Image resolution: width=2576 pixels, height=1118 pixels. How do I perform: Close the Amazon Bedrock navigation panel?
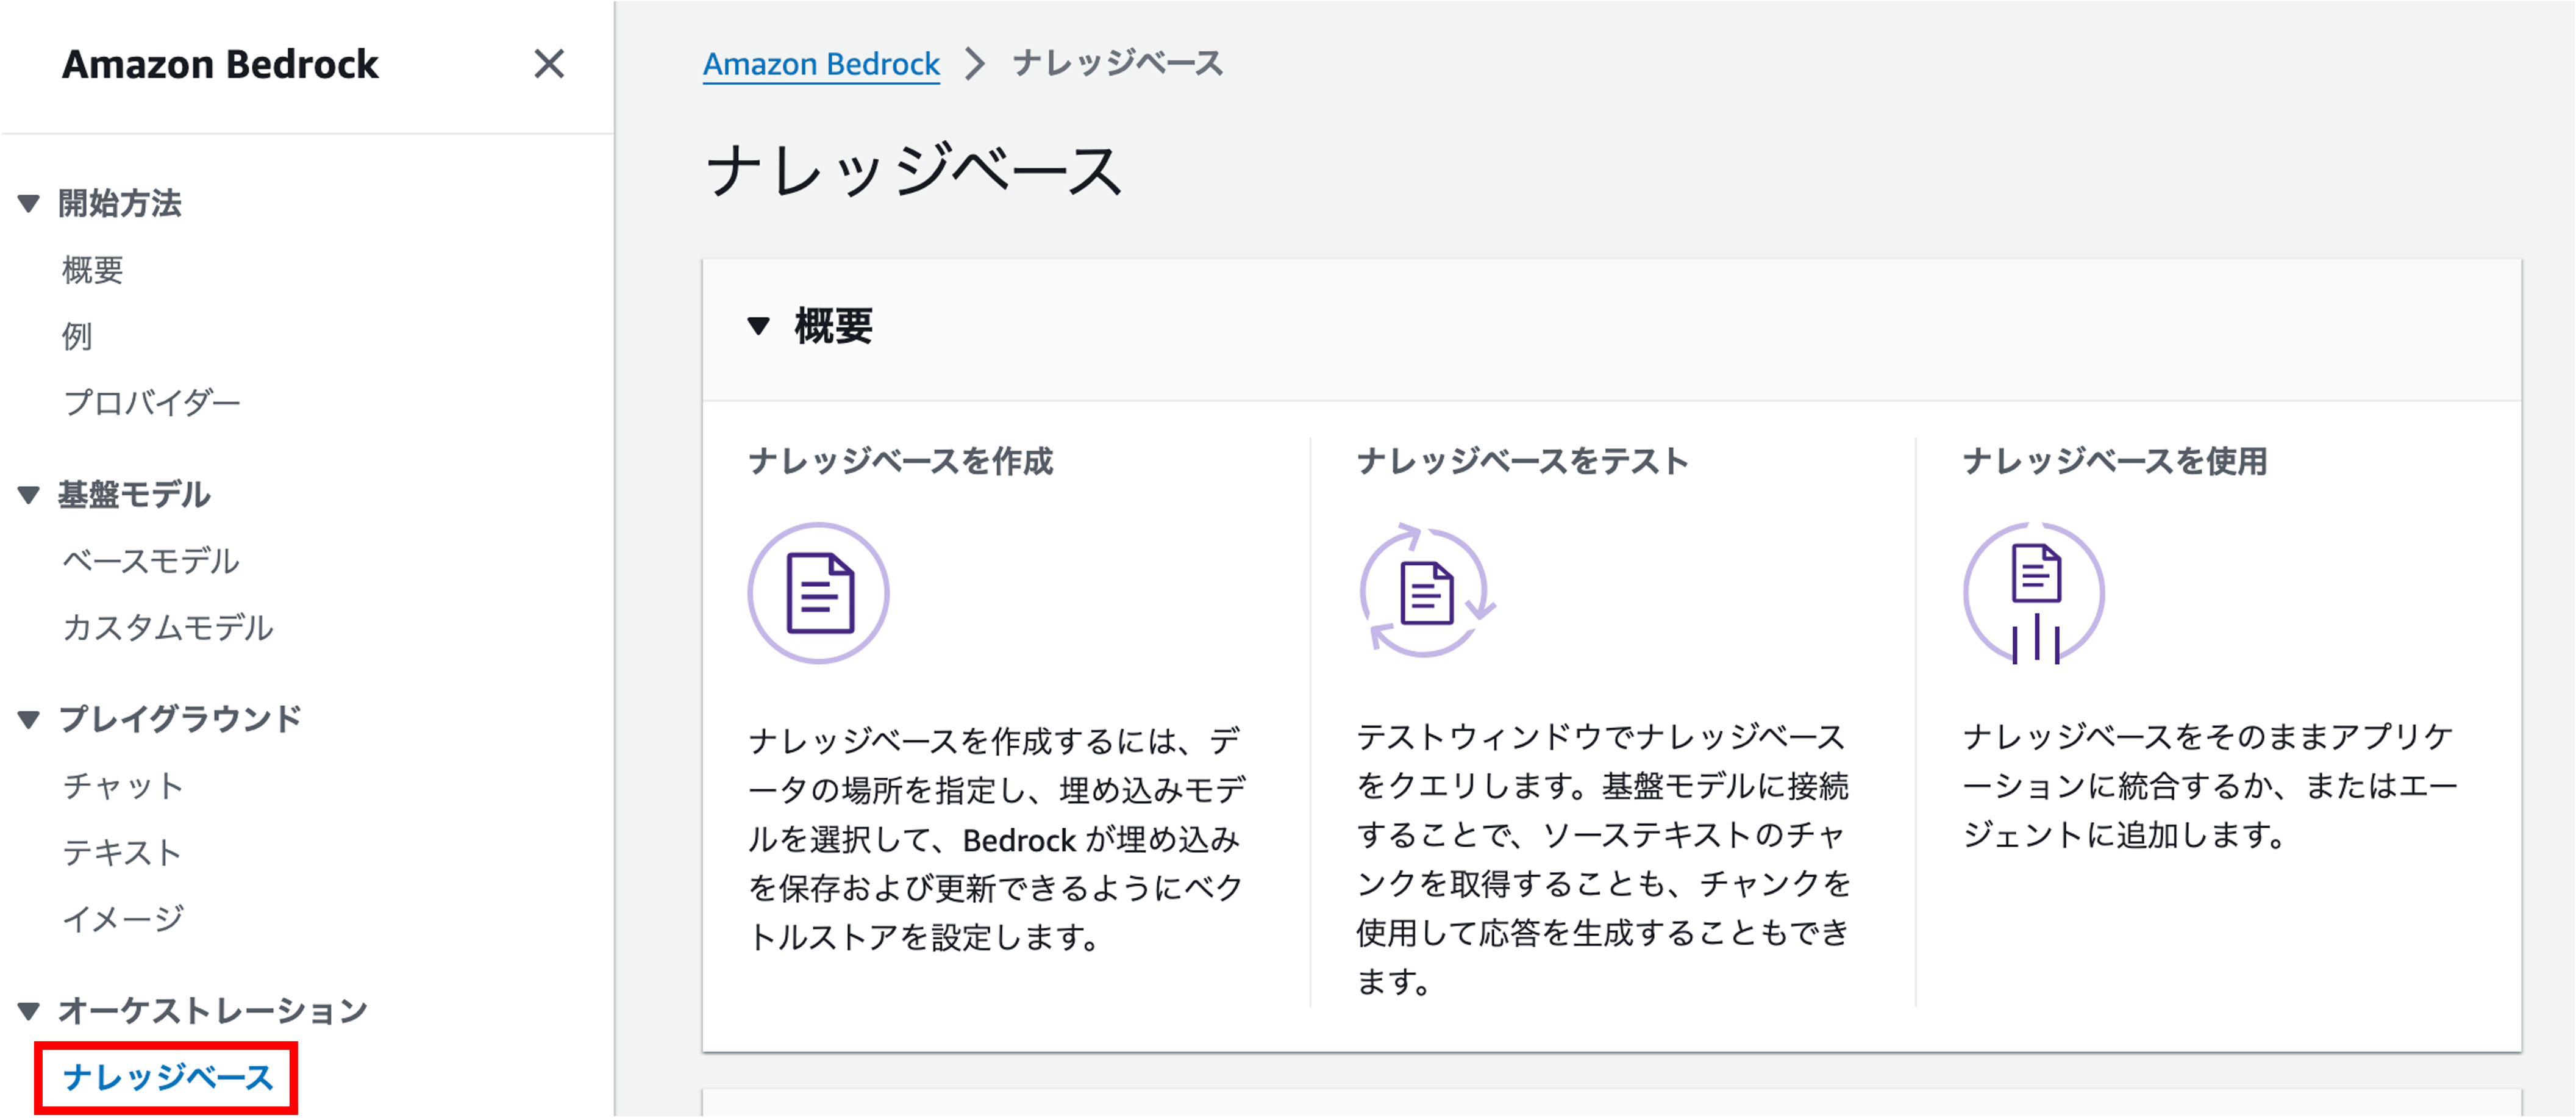(548, 64)
